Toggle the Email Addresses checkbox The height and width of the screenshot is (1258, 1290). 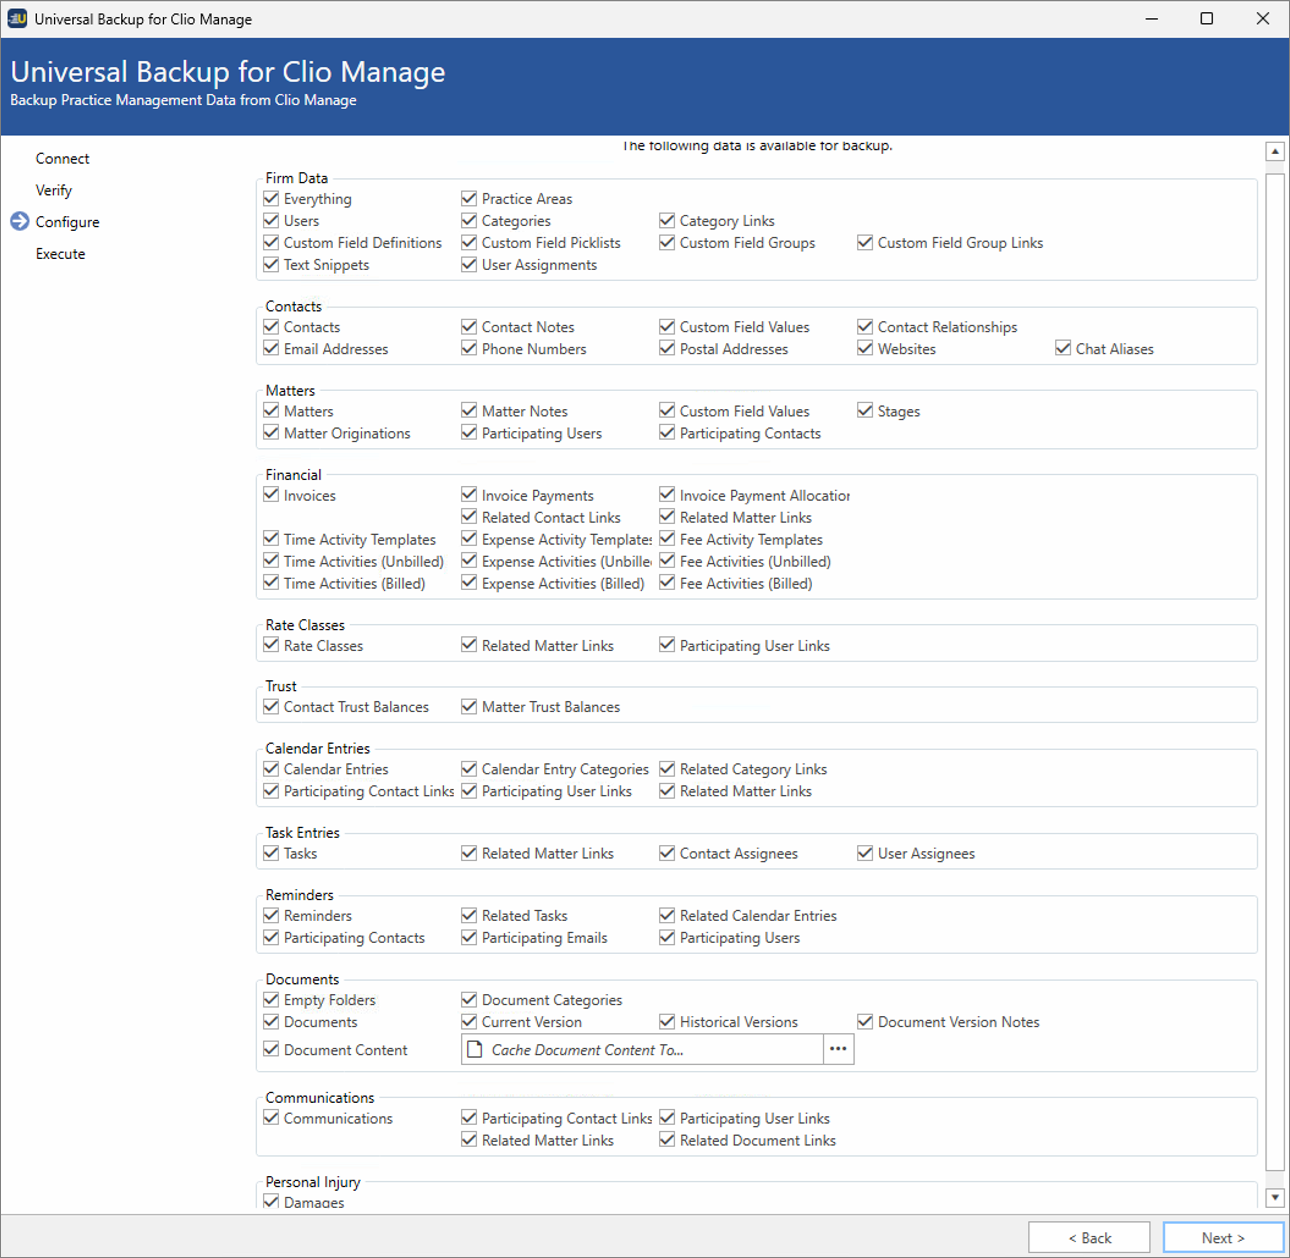coord(271,348)
